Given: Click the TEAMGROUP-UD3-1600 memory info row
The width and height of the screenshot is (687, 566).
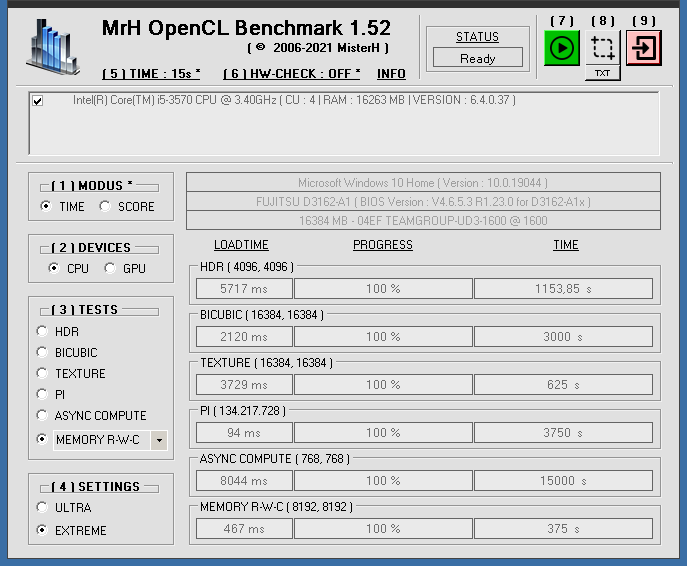Looking at the screenshot, I should coord(423,220).
